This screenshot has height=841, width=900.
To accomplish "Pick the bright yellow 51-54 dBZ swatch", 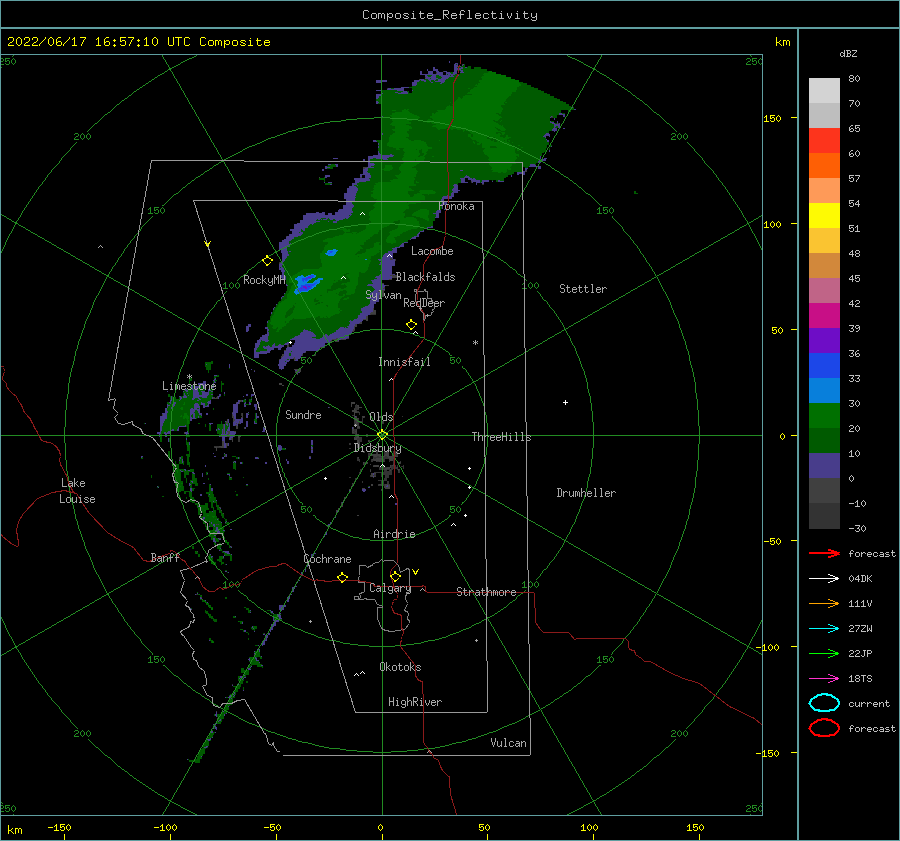I will coord(824,215).
